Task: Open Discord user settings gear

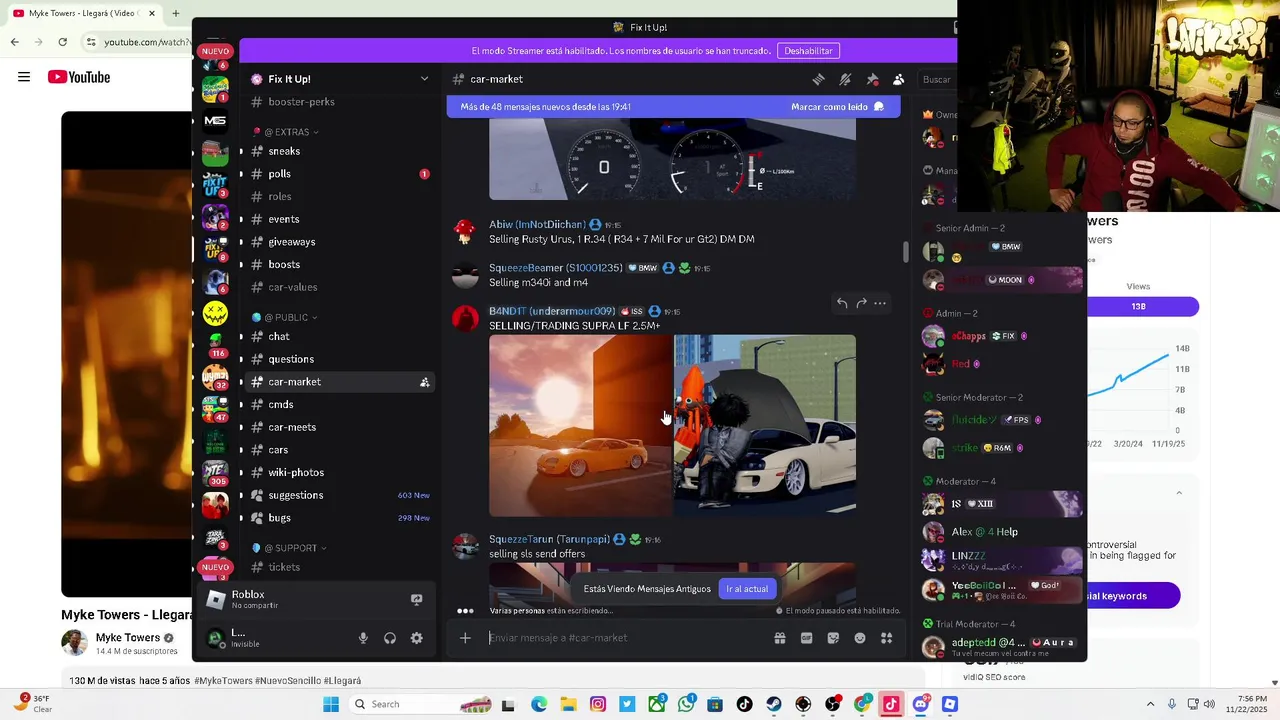Action: (417, 638)
